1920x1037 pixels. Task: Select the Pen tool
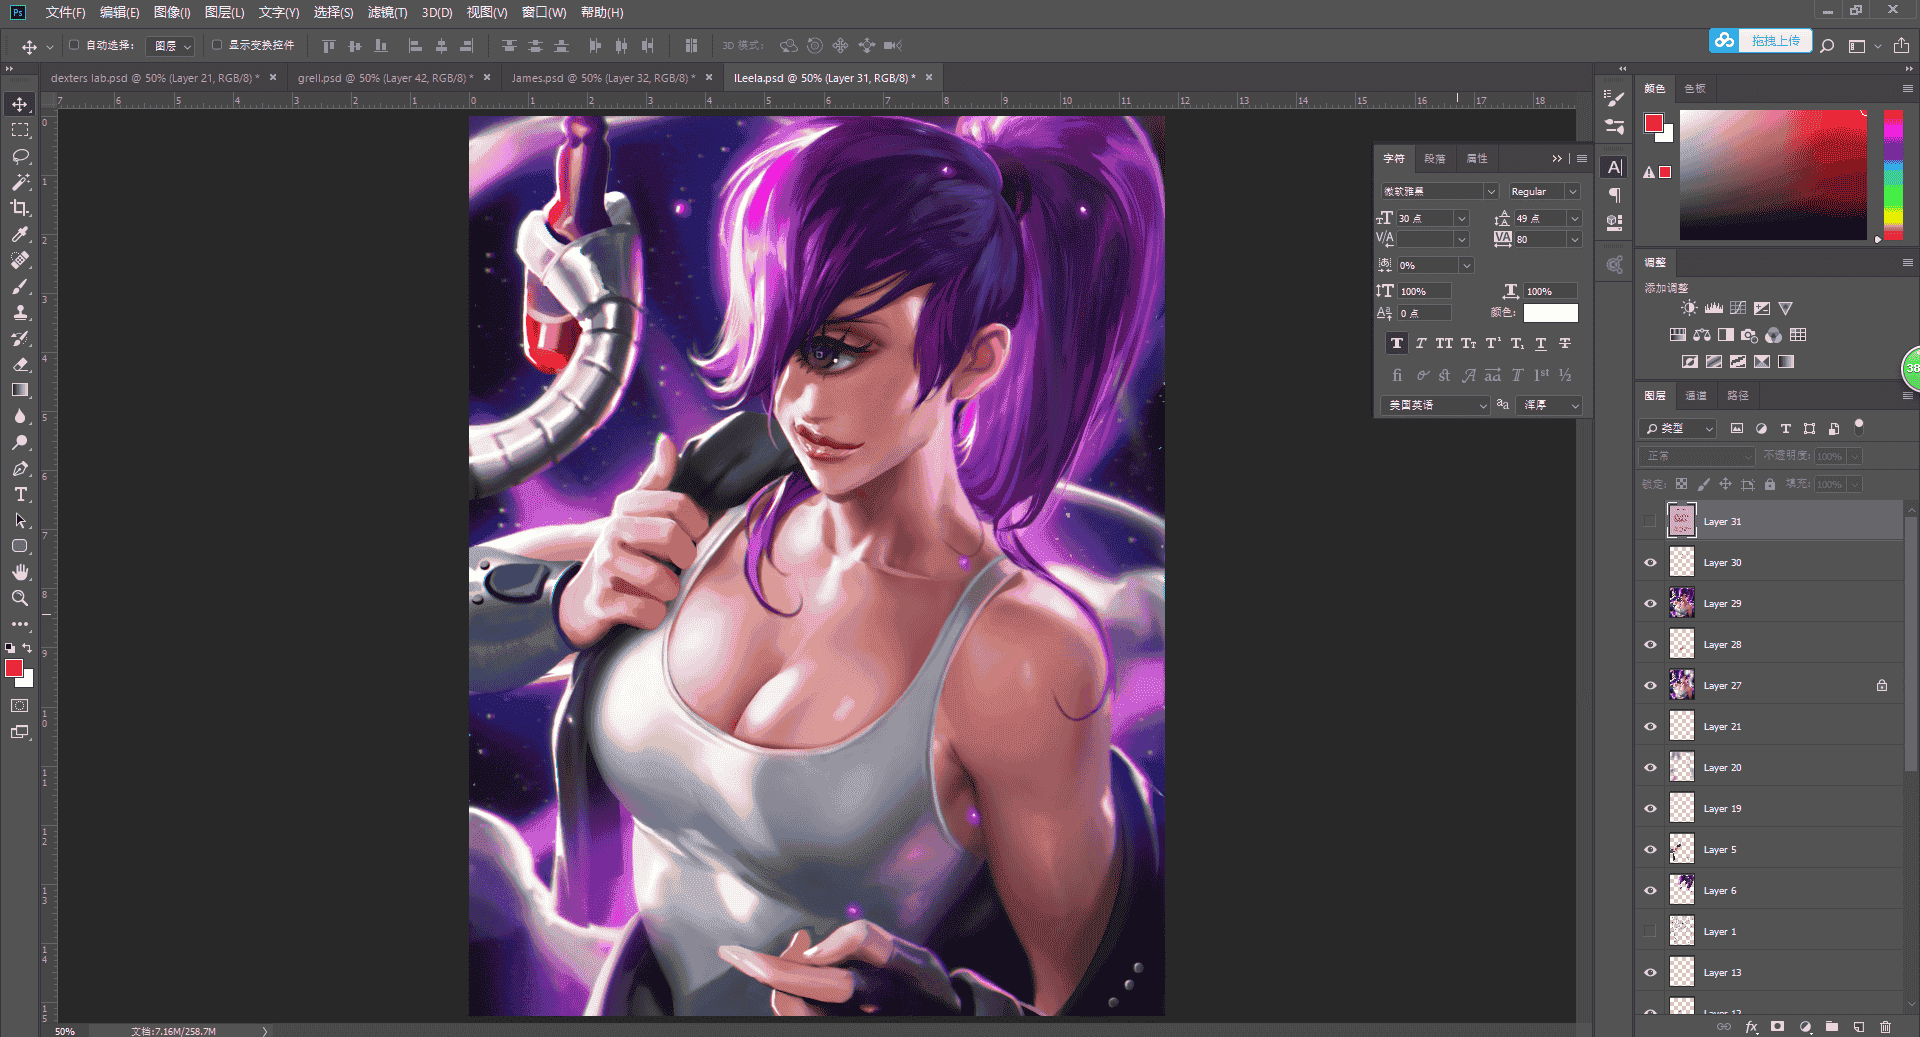(20, 468)
